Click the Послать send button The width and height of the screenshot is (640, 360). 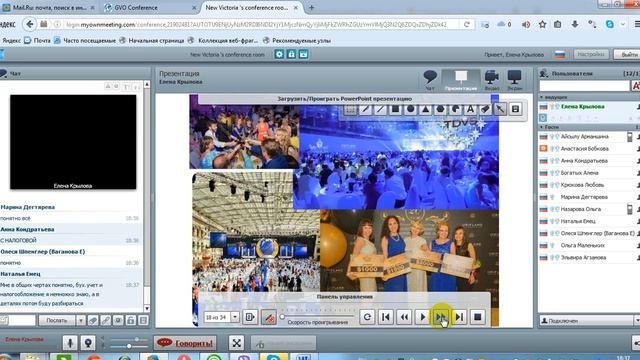point(57,320)
